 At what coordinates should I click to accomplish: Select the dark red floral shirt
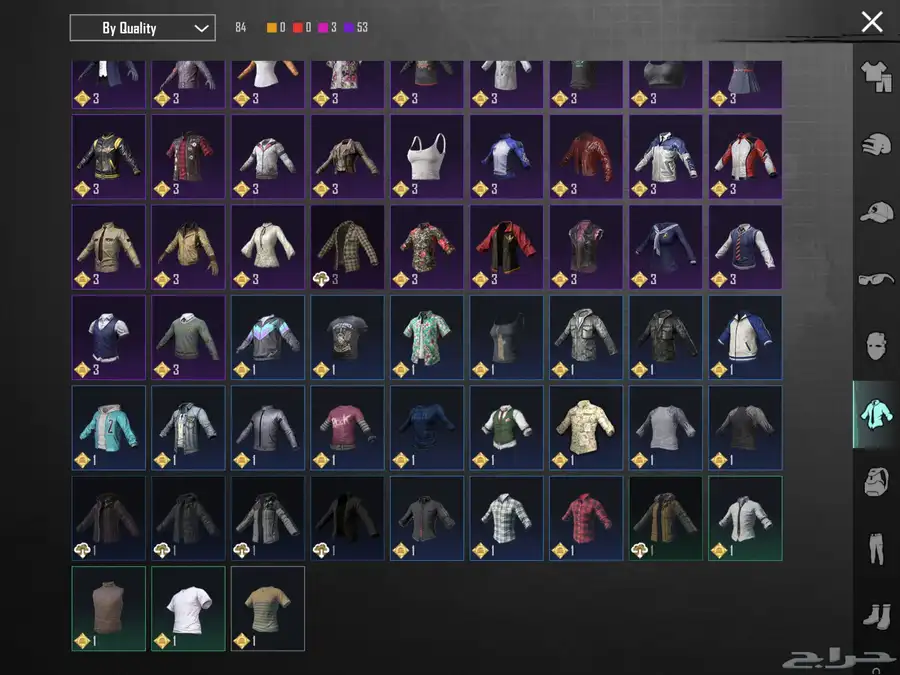pos(427,247)
